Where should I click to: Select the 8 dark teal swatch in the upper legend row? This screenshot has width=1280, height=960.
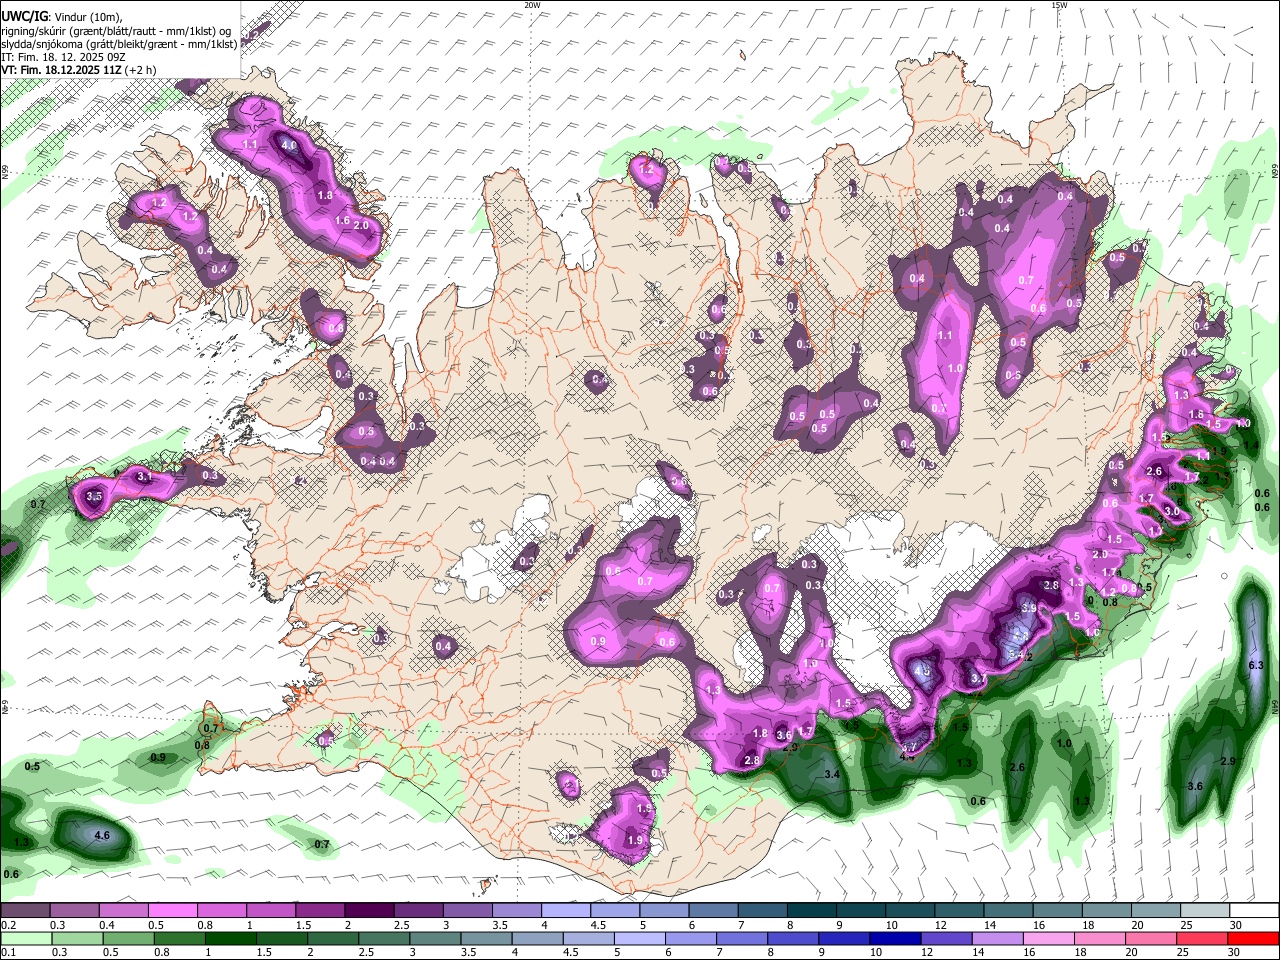(811, 911)
